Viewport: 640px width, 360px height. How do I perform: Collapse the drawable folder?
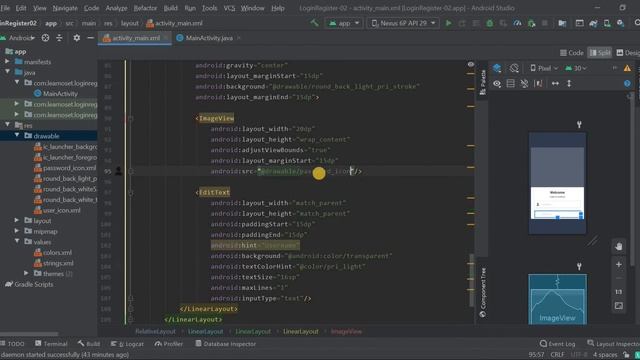[17, 136]
